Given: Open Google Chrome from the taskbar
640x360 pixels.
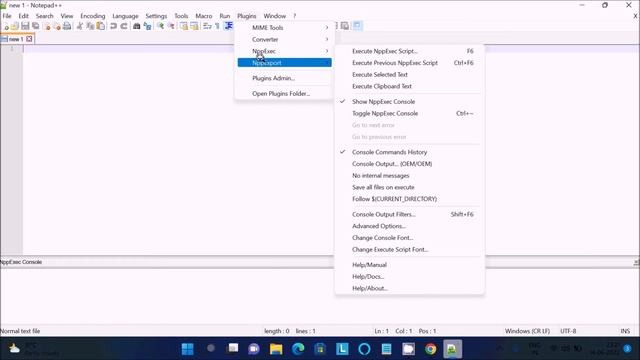Looking at the screenshot, I should [430, 349].
